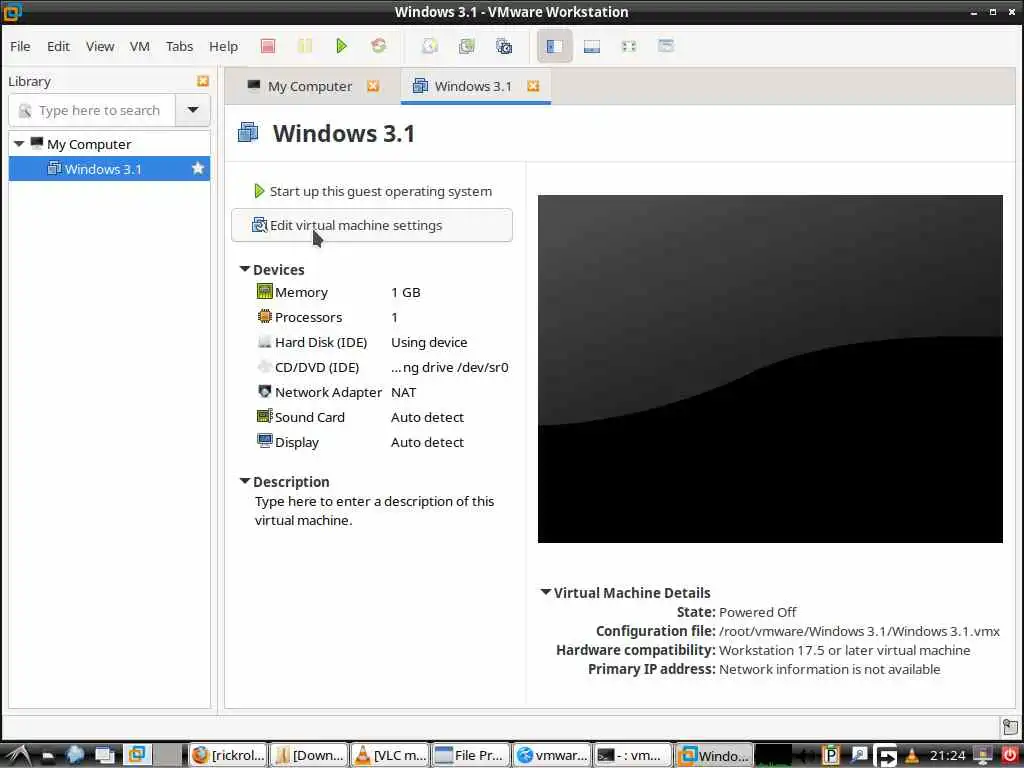The image size is (1024, 768).
Task: Open the system start menu icon
Action: (17, 755)
